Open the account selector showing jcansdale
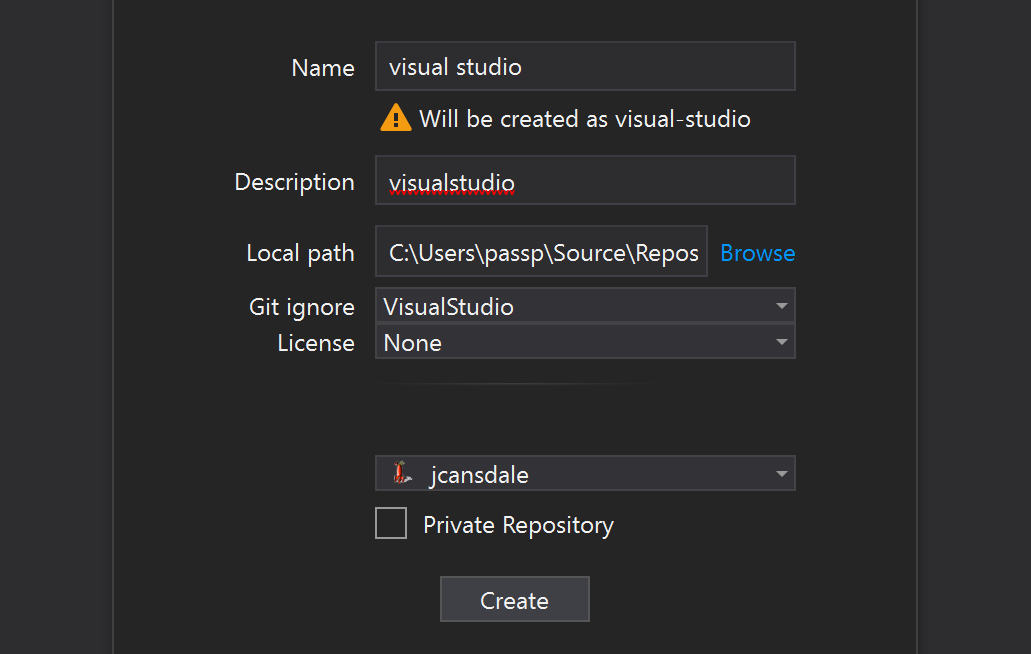This screenshot has width=1031, height=654. 585,473
